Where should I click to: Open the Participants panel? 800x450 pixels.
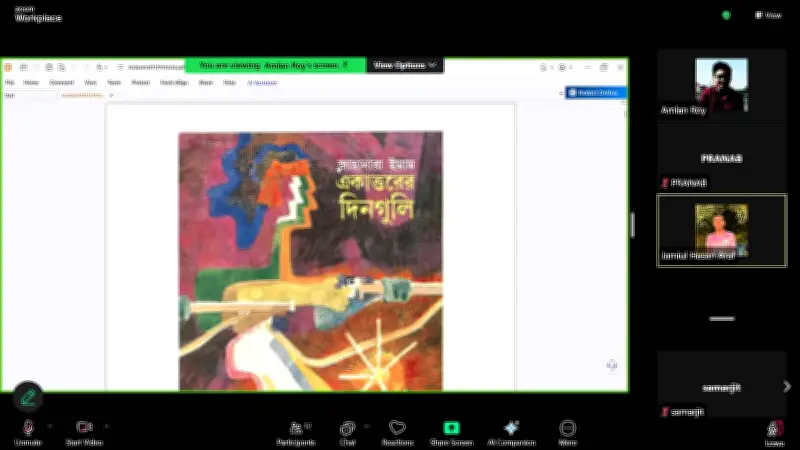point(296,428)
